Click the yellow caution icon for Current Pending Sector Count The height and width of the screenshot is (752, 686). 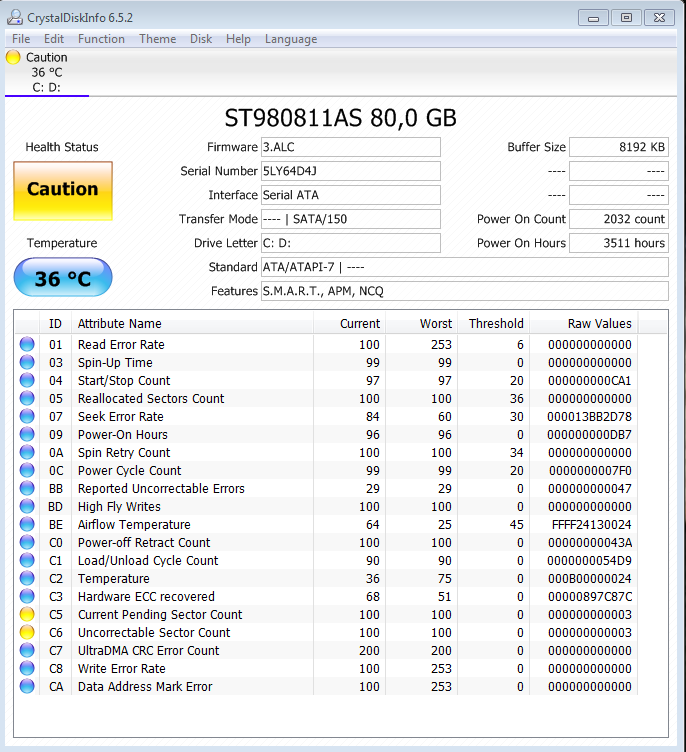27,614
